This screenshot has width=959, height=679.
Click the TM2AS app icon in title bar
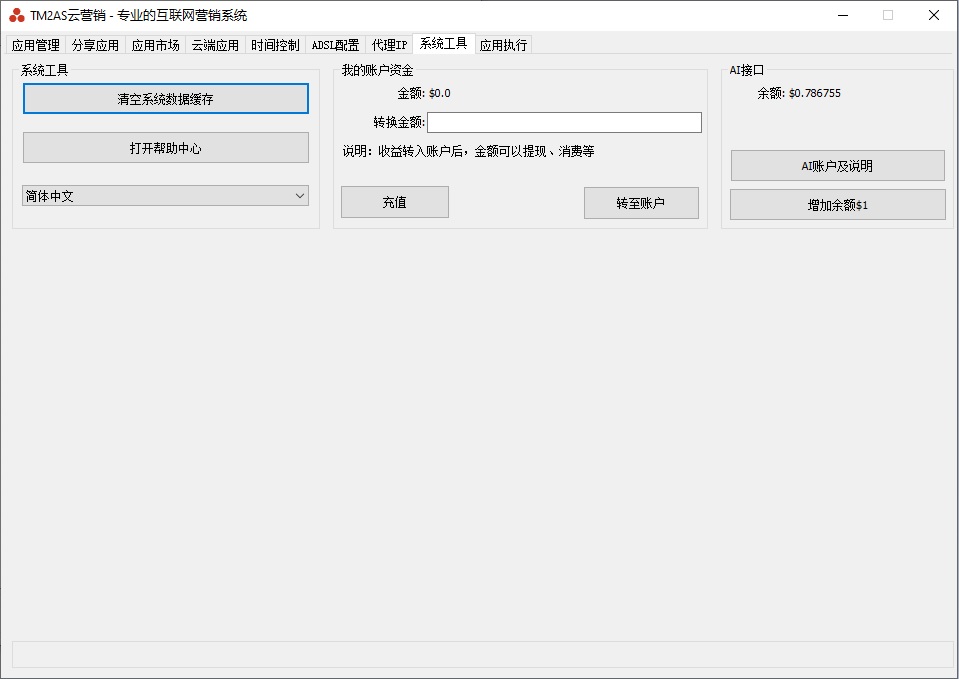tap(17, 15)
